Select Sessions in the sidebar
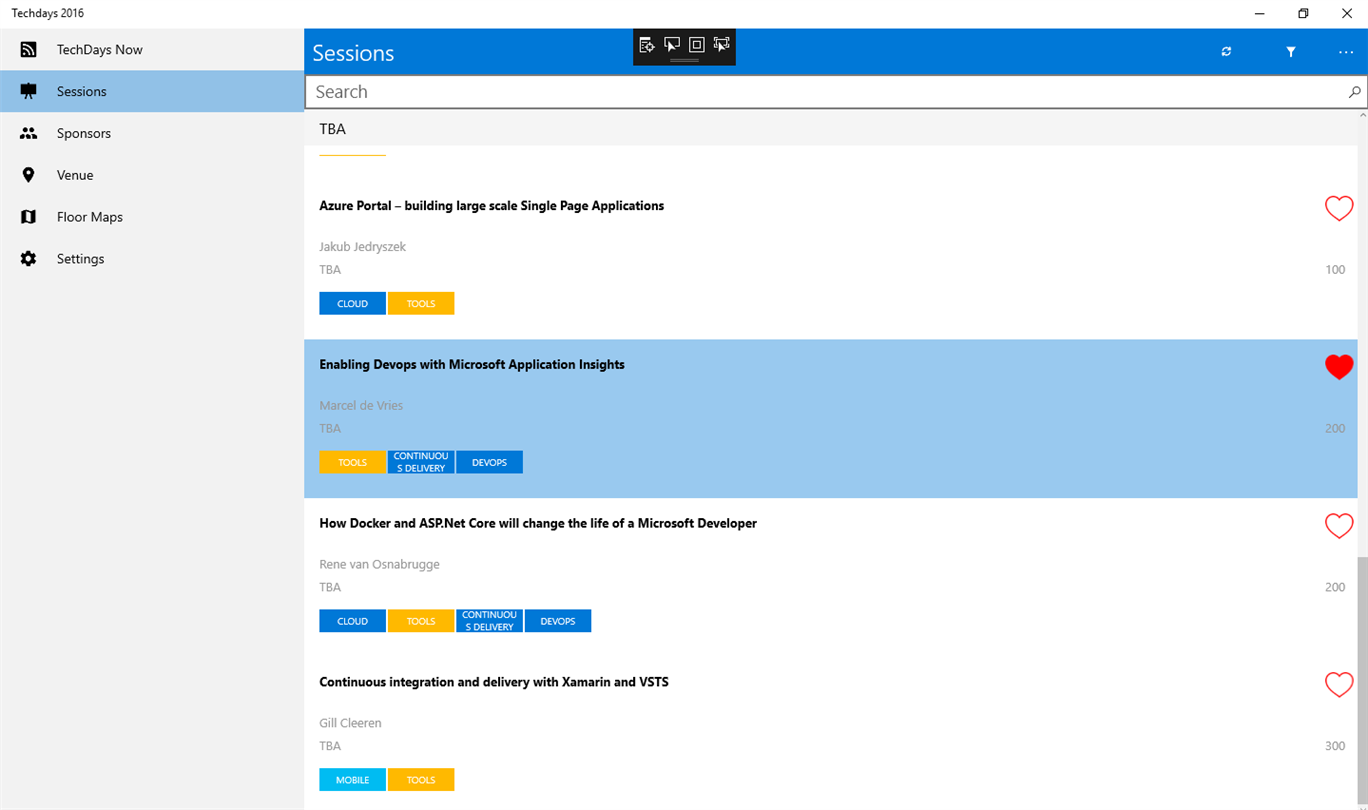This screenshot has height=810, width=1368. pyautogui.click(x=152, y=91)
